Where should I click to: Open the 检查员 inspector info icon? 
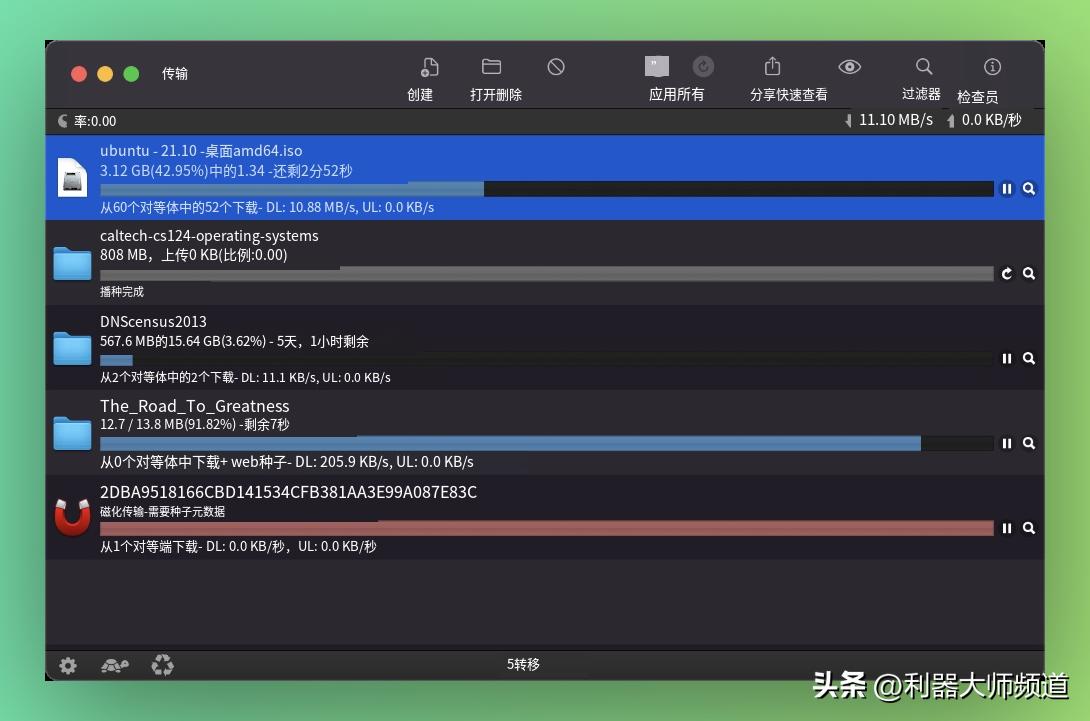click(991, 67)
